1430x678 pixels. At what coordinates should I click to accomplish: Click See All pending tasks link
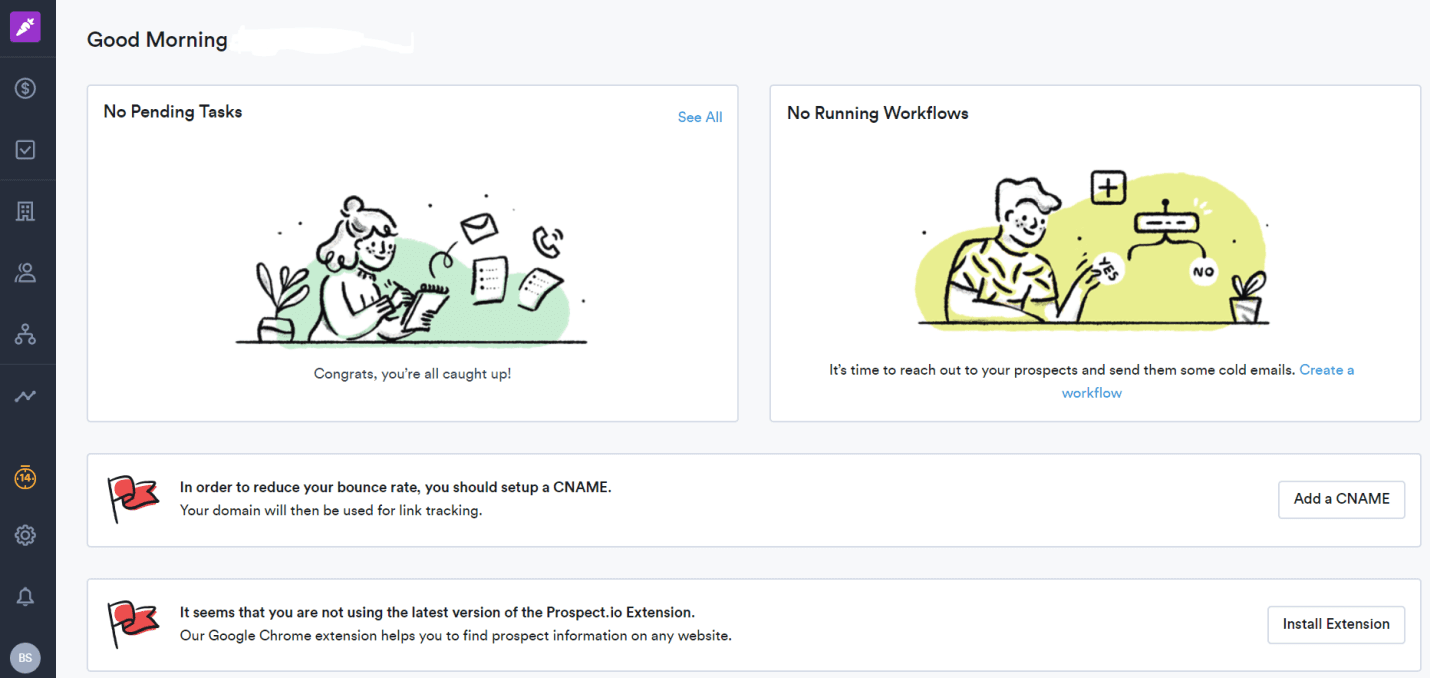pos(700,117)
